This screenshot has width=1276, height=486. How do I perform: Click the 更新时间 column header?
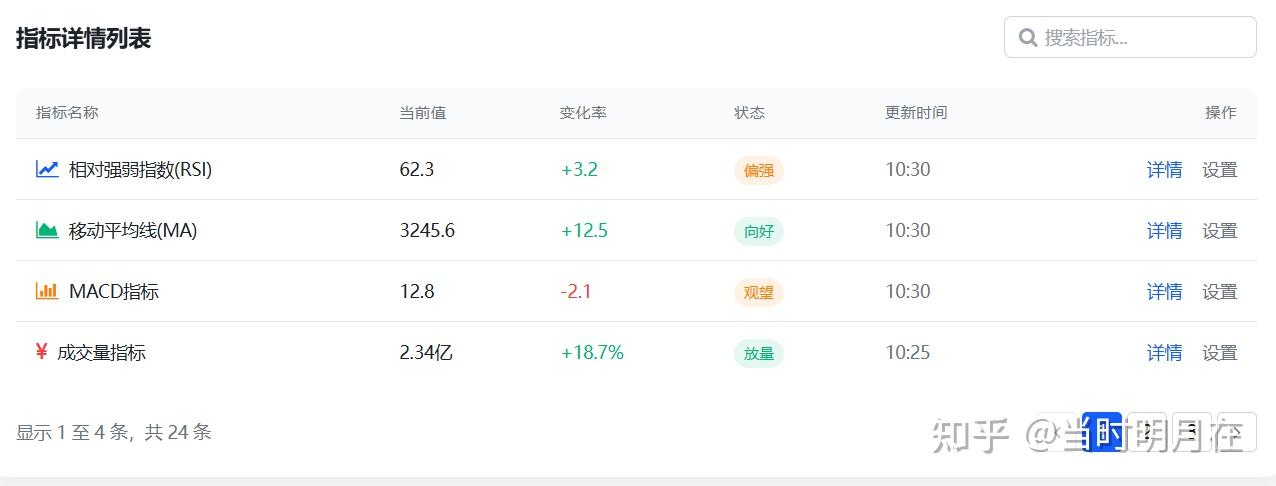point(915,113)
